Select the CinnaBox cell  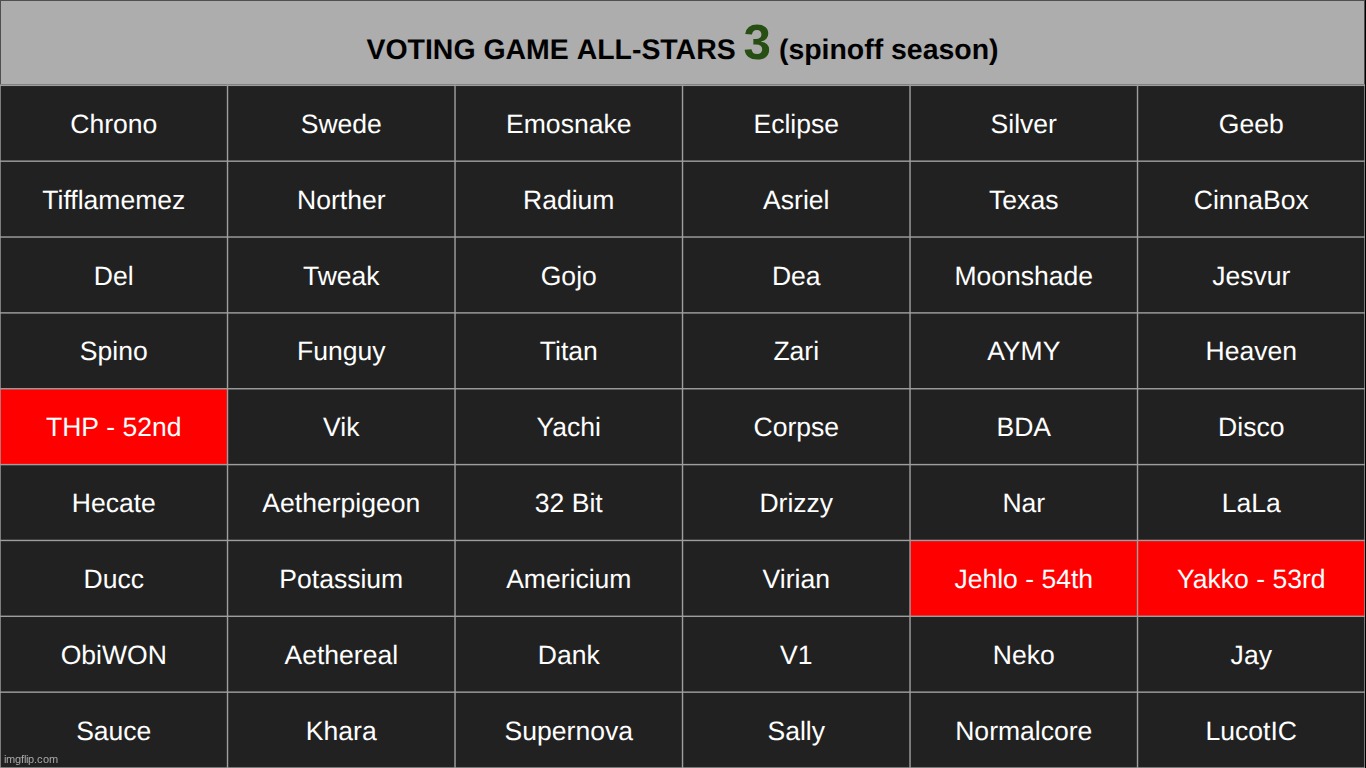tap(1251, 200)
